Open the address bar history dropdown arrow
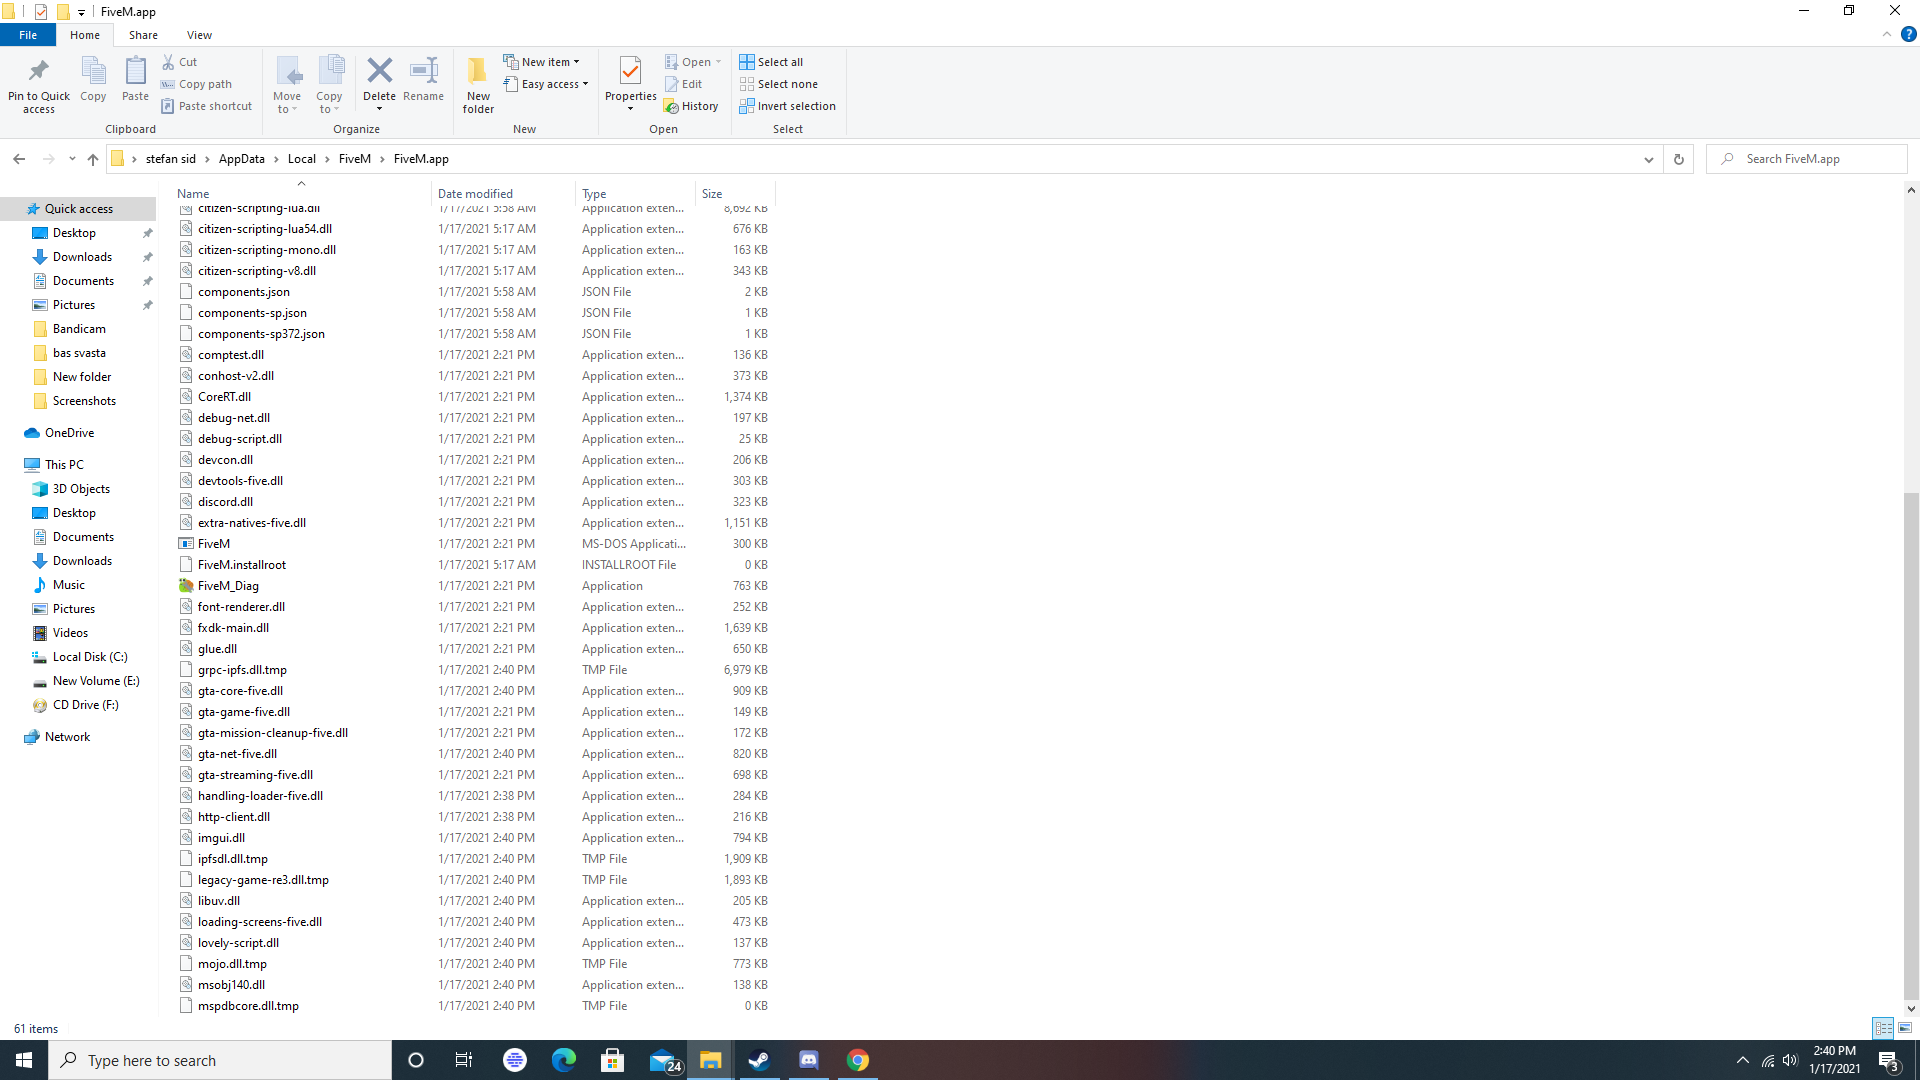 pos(1649,159)
